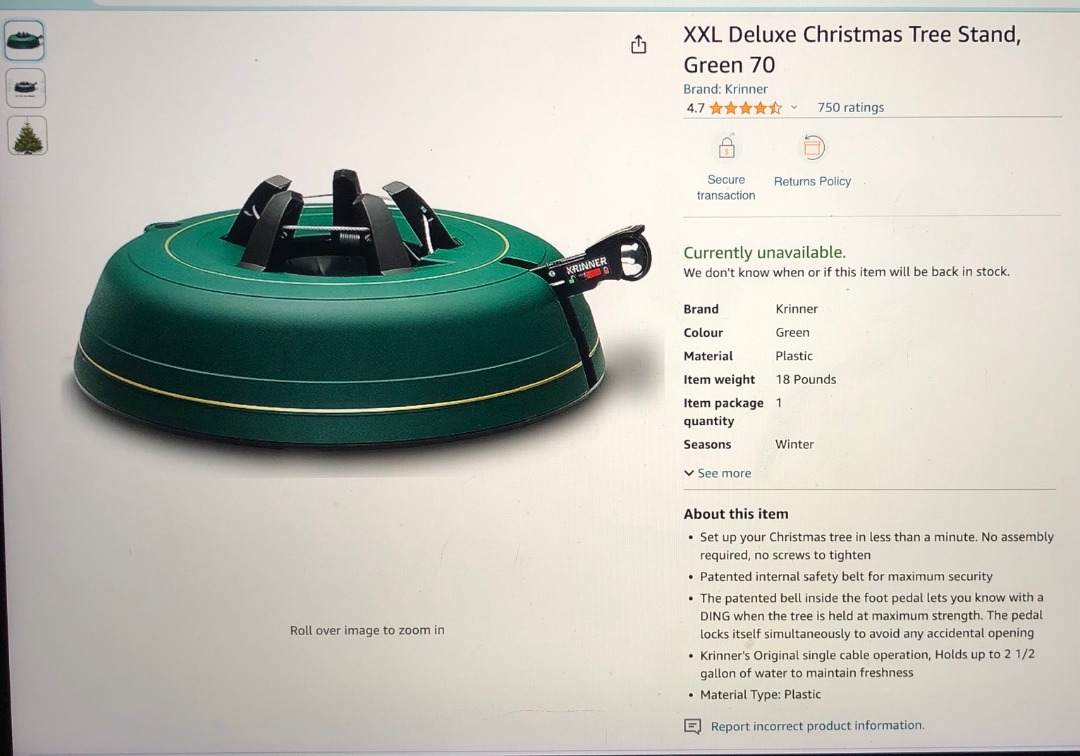The image size is (1080, 756).
Task: Click the report incorrect information speech icon
Action: point(692,726)
